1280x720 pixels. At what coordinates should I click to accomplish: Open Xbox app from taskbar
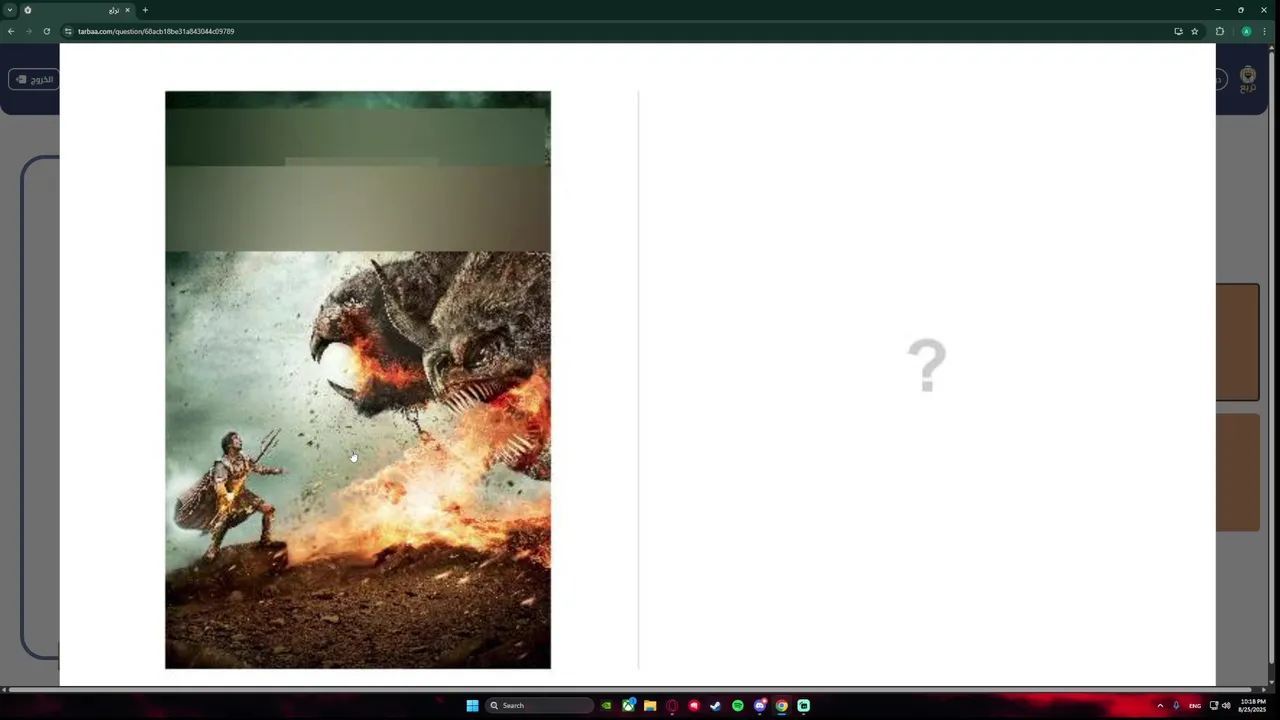628,705
